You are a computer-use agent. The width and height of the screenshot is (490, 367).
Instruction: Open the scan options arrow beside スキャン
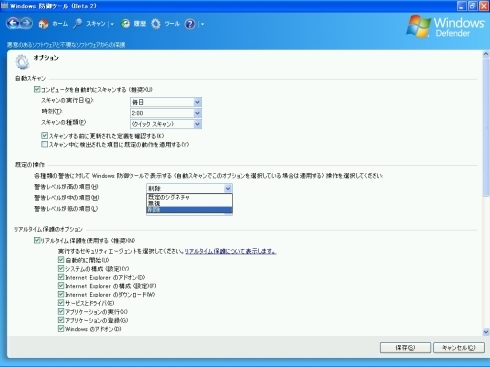coord(112,24)
